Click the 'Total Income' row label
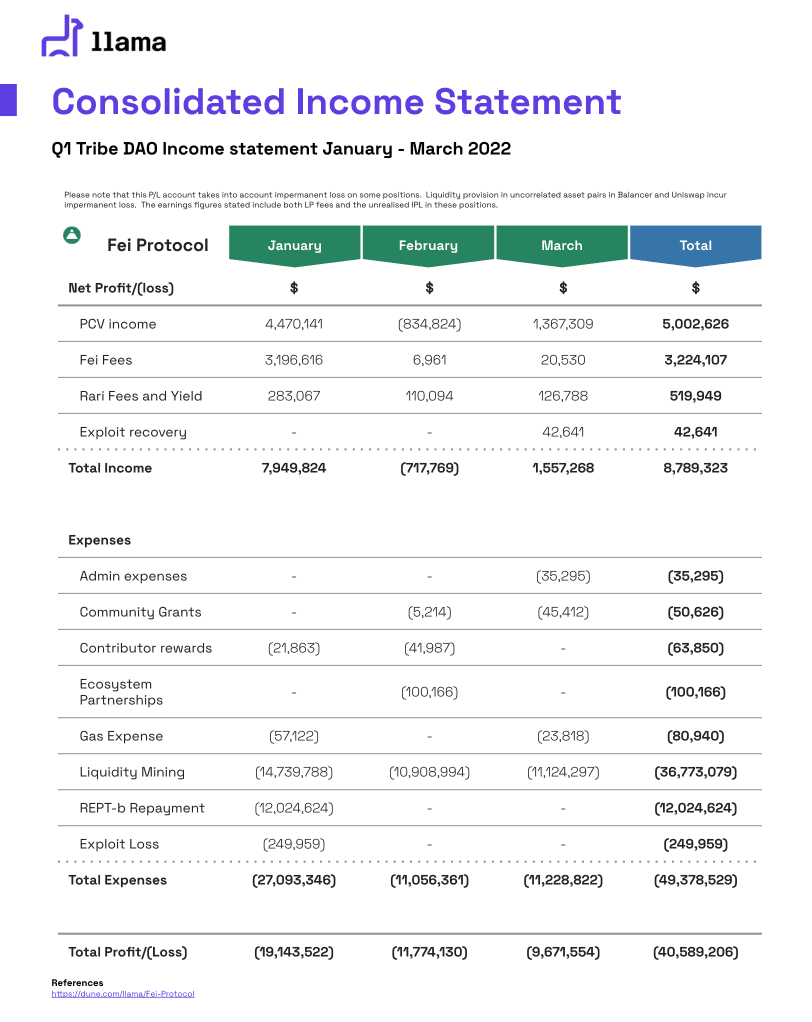Screen dimensions: 812x1022 110,468
